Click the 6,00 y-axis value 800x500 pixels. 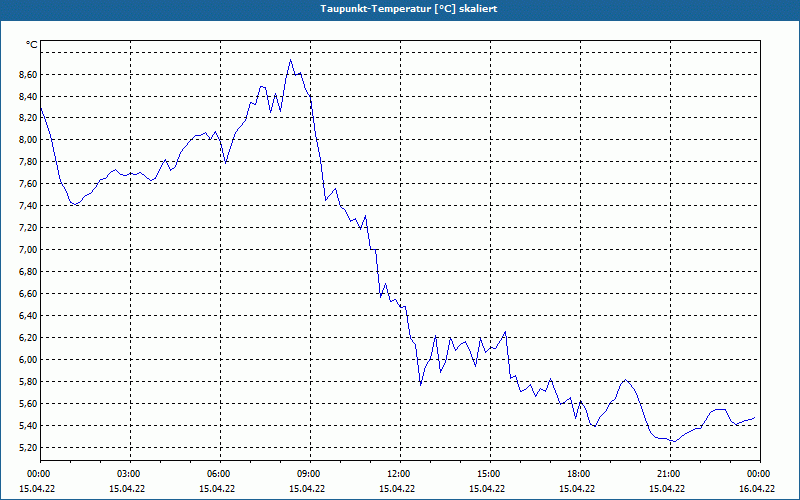point(28,360)
